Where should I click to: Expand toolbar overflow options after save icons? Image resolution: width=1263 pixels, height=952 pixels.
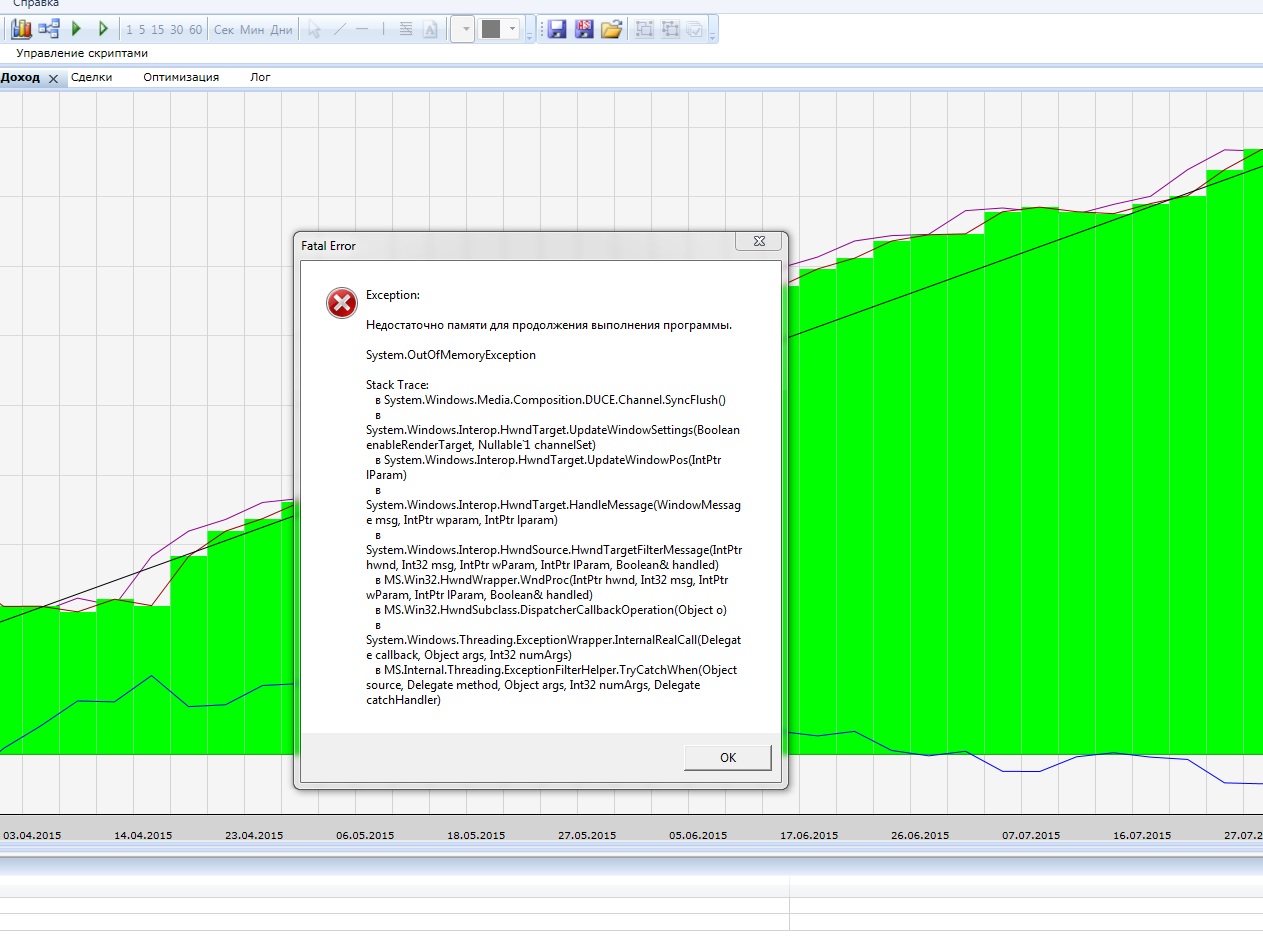click(x=712, y=34)
